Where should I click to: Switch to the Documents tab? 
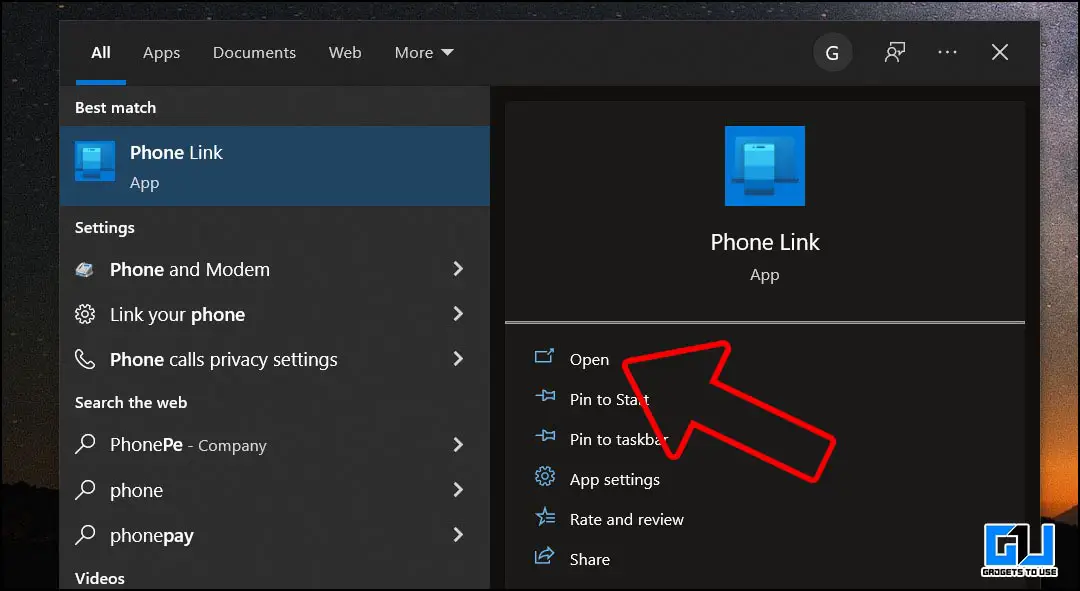pyautogui.click(x=254, y=52)
